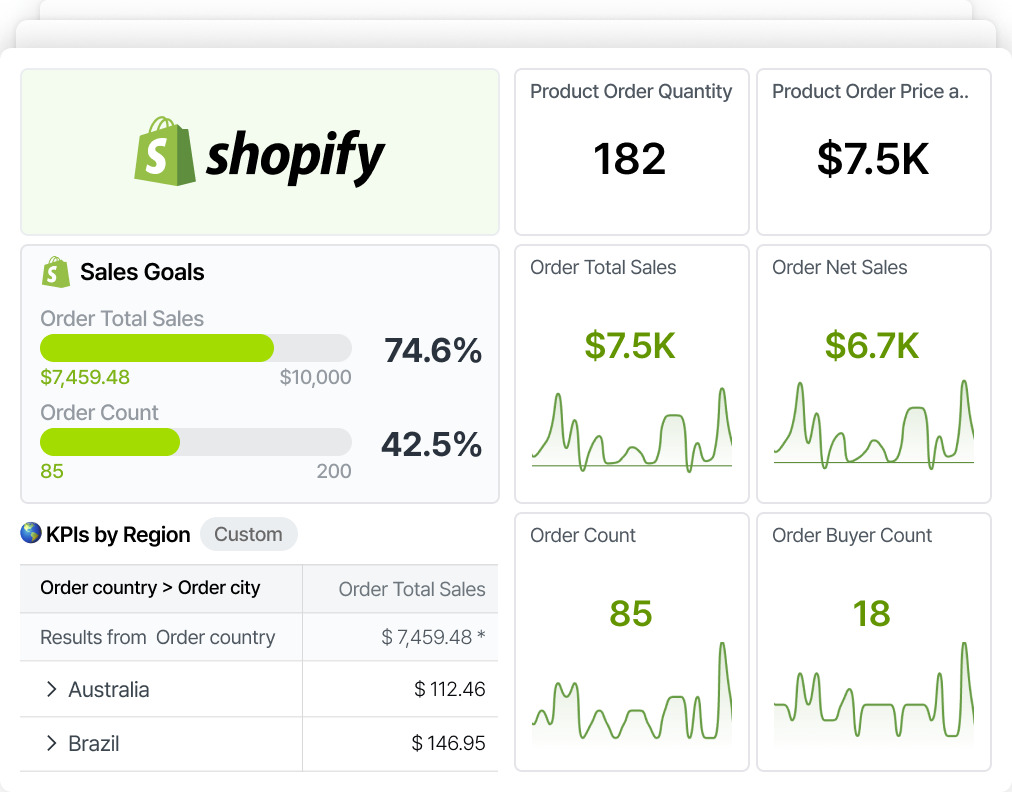Click the Shopify bag icon beside Sales Goals
The width and height of the screenshot is (1012, 792).
click(56, 272)
